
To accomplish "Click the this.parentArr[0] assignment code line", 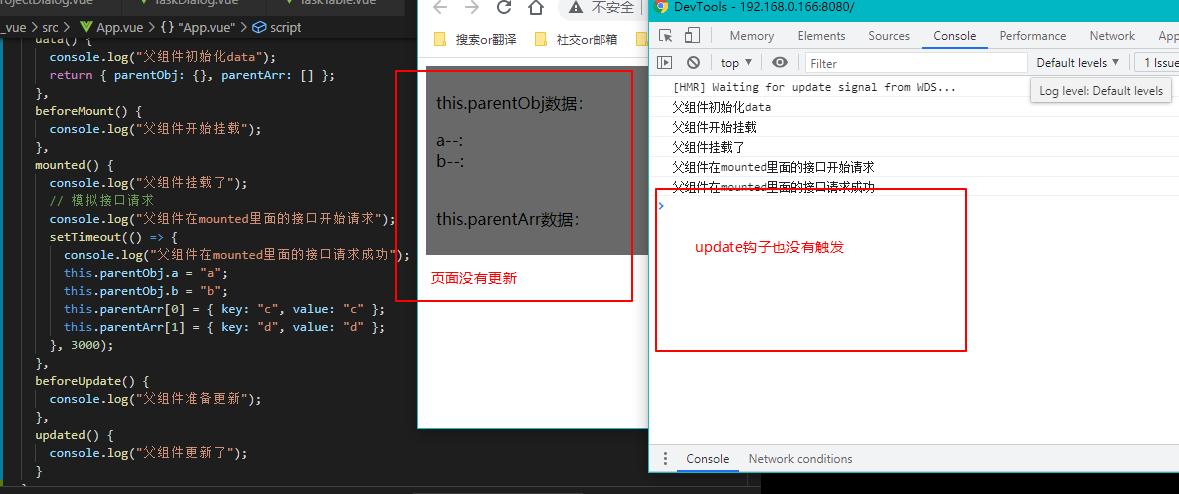I will (224, 309).
